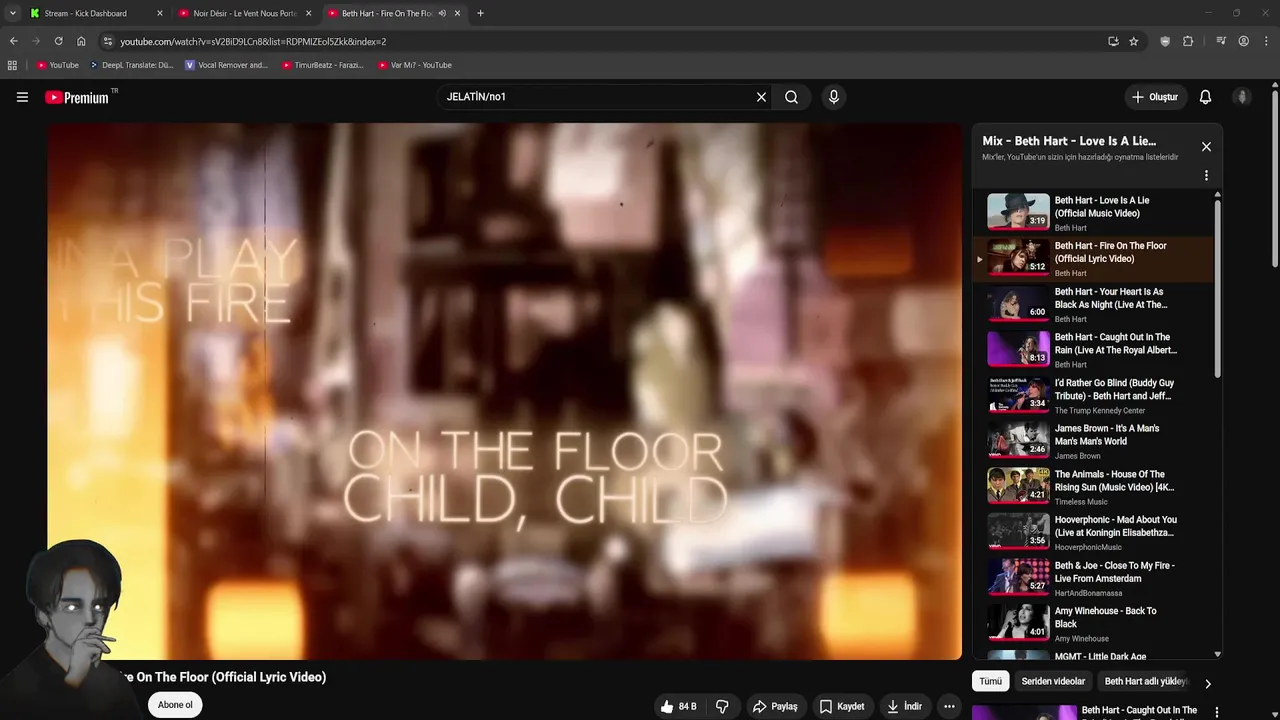Viewport: 1280px width, 720px height.
Task: Click Oluştur create button
Action: [1154, 97]
